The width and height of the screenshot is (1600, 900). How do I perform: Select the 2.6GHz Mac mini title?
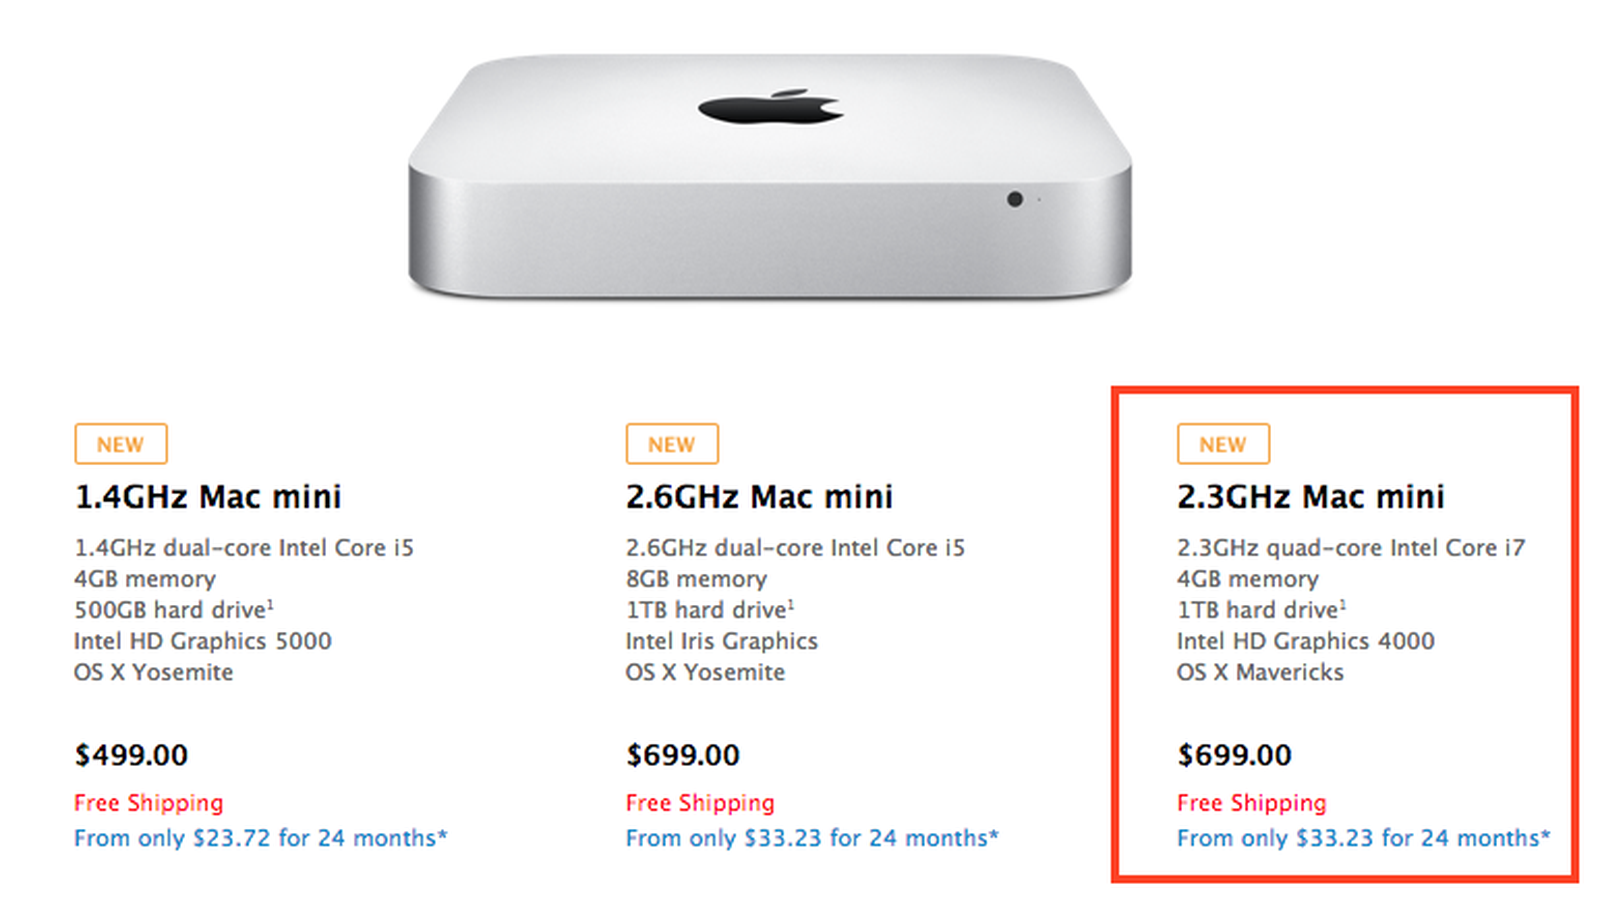[x=758, y=496]
